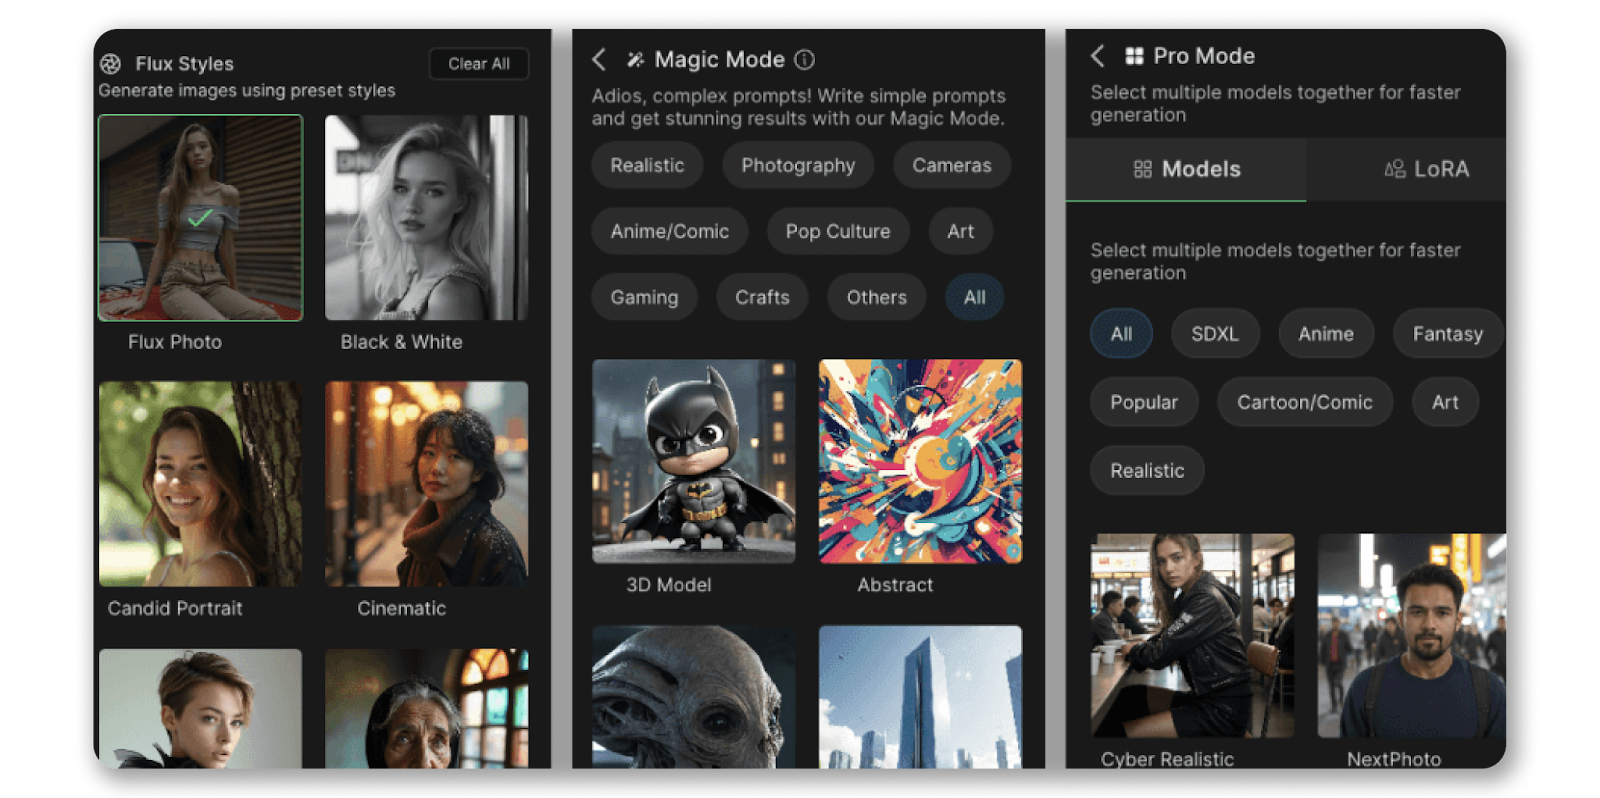Select the Black & White style thumbnail
The image size is (1600, 798).
426,217
